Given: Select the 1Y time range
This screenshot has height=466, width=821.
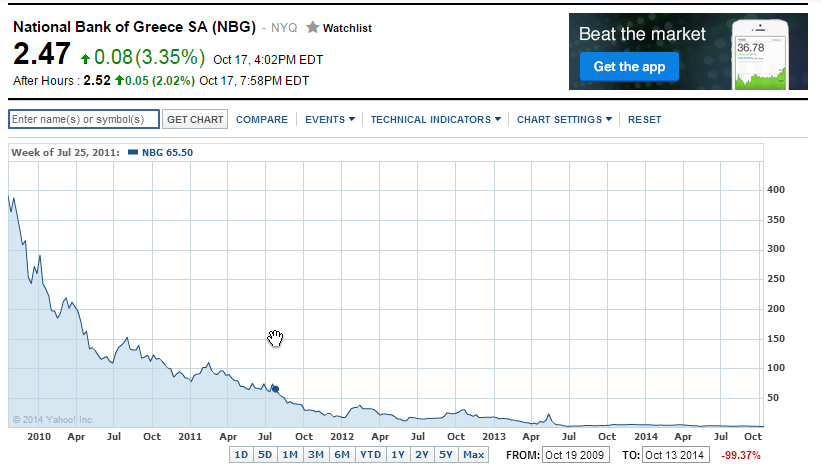Looking at the screenshot, I should pyautogui.click(x=398, y=454).
